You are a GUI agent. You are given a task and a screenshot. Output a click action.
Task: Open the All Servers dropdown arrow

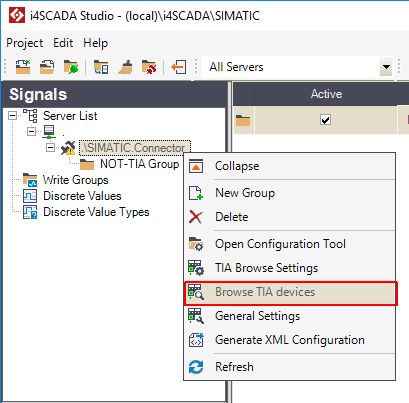pyautogui.click(x=386, y=67)
